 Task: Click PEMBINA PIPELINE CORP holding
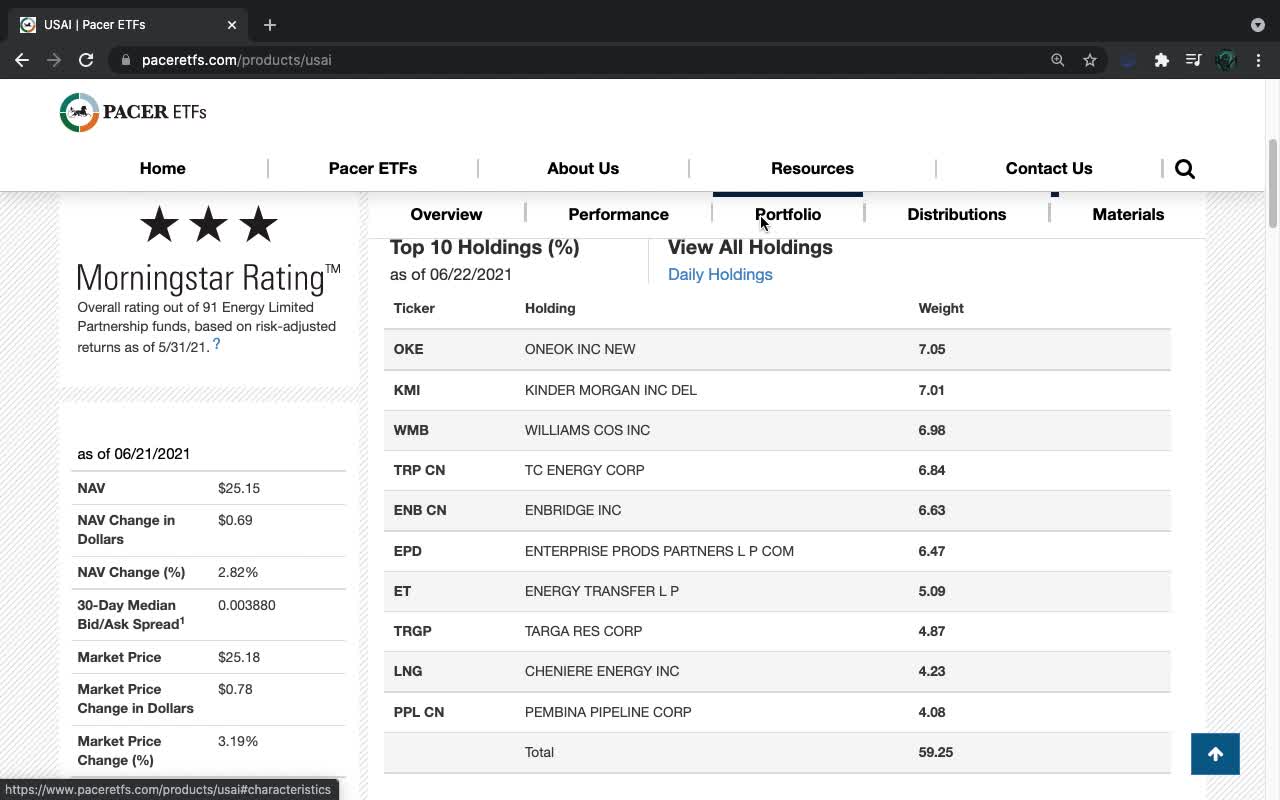coord(608,712)
